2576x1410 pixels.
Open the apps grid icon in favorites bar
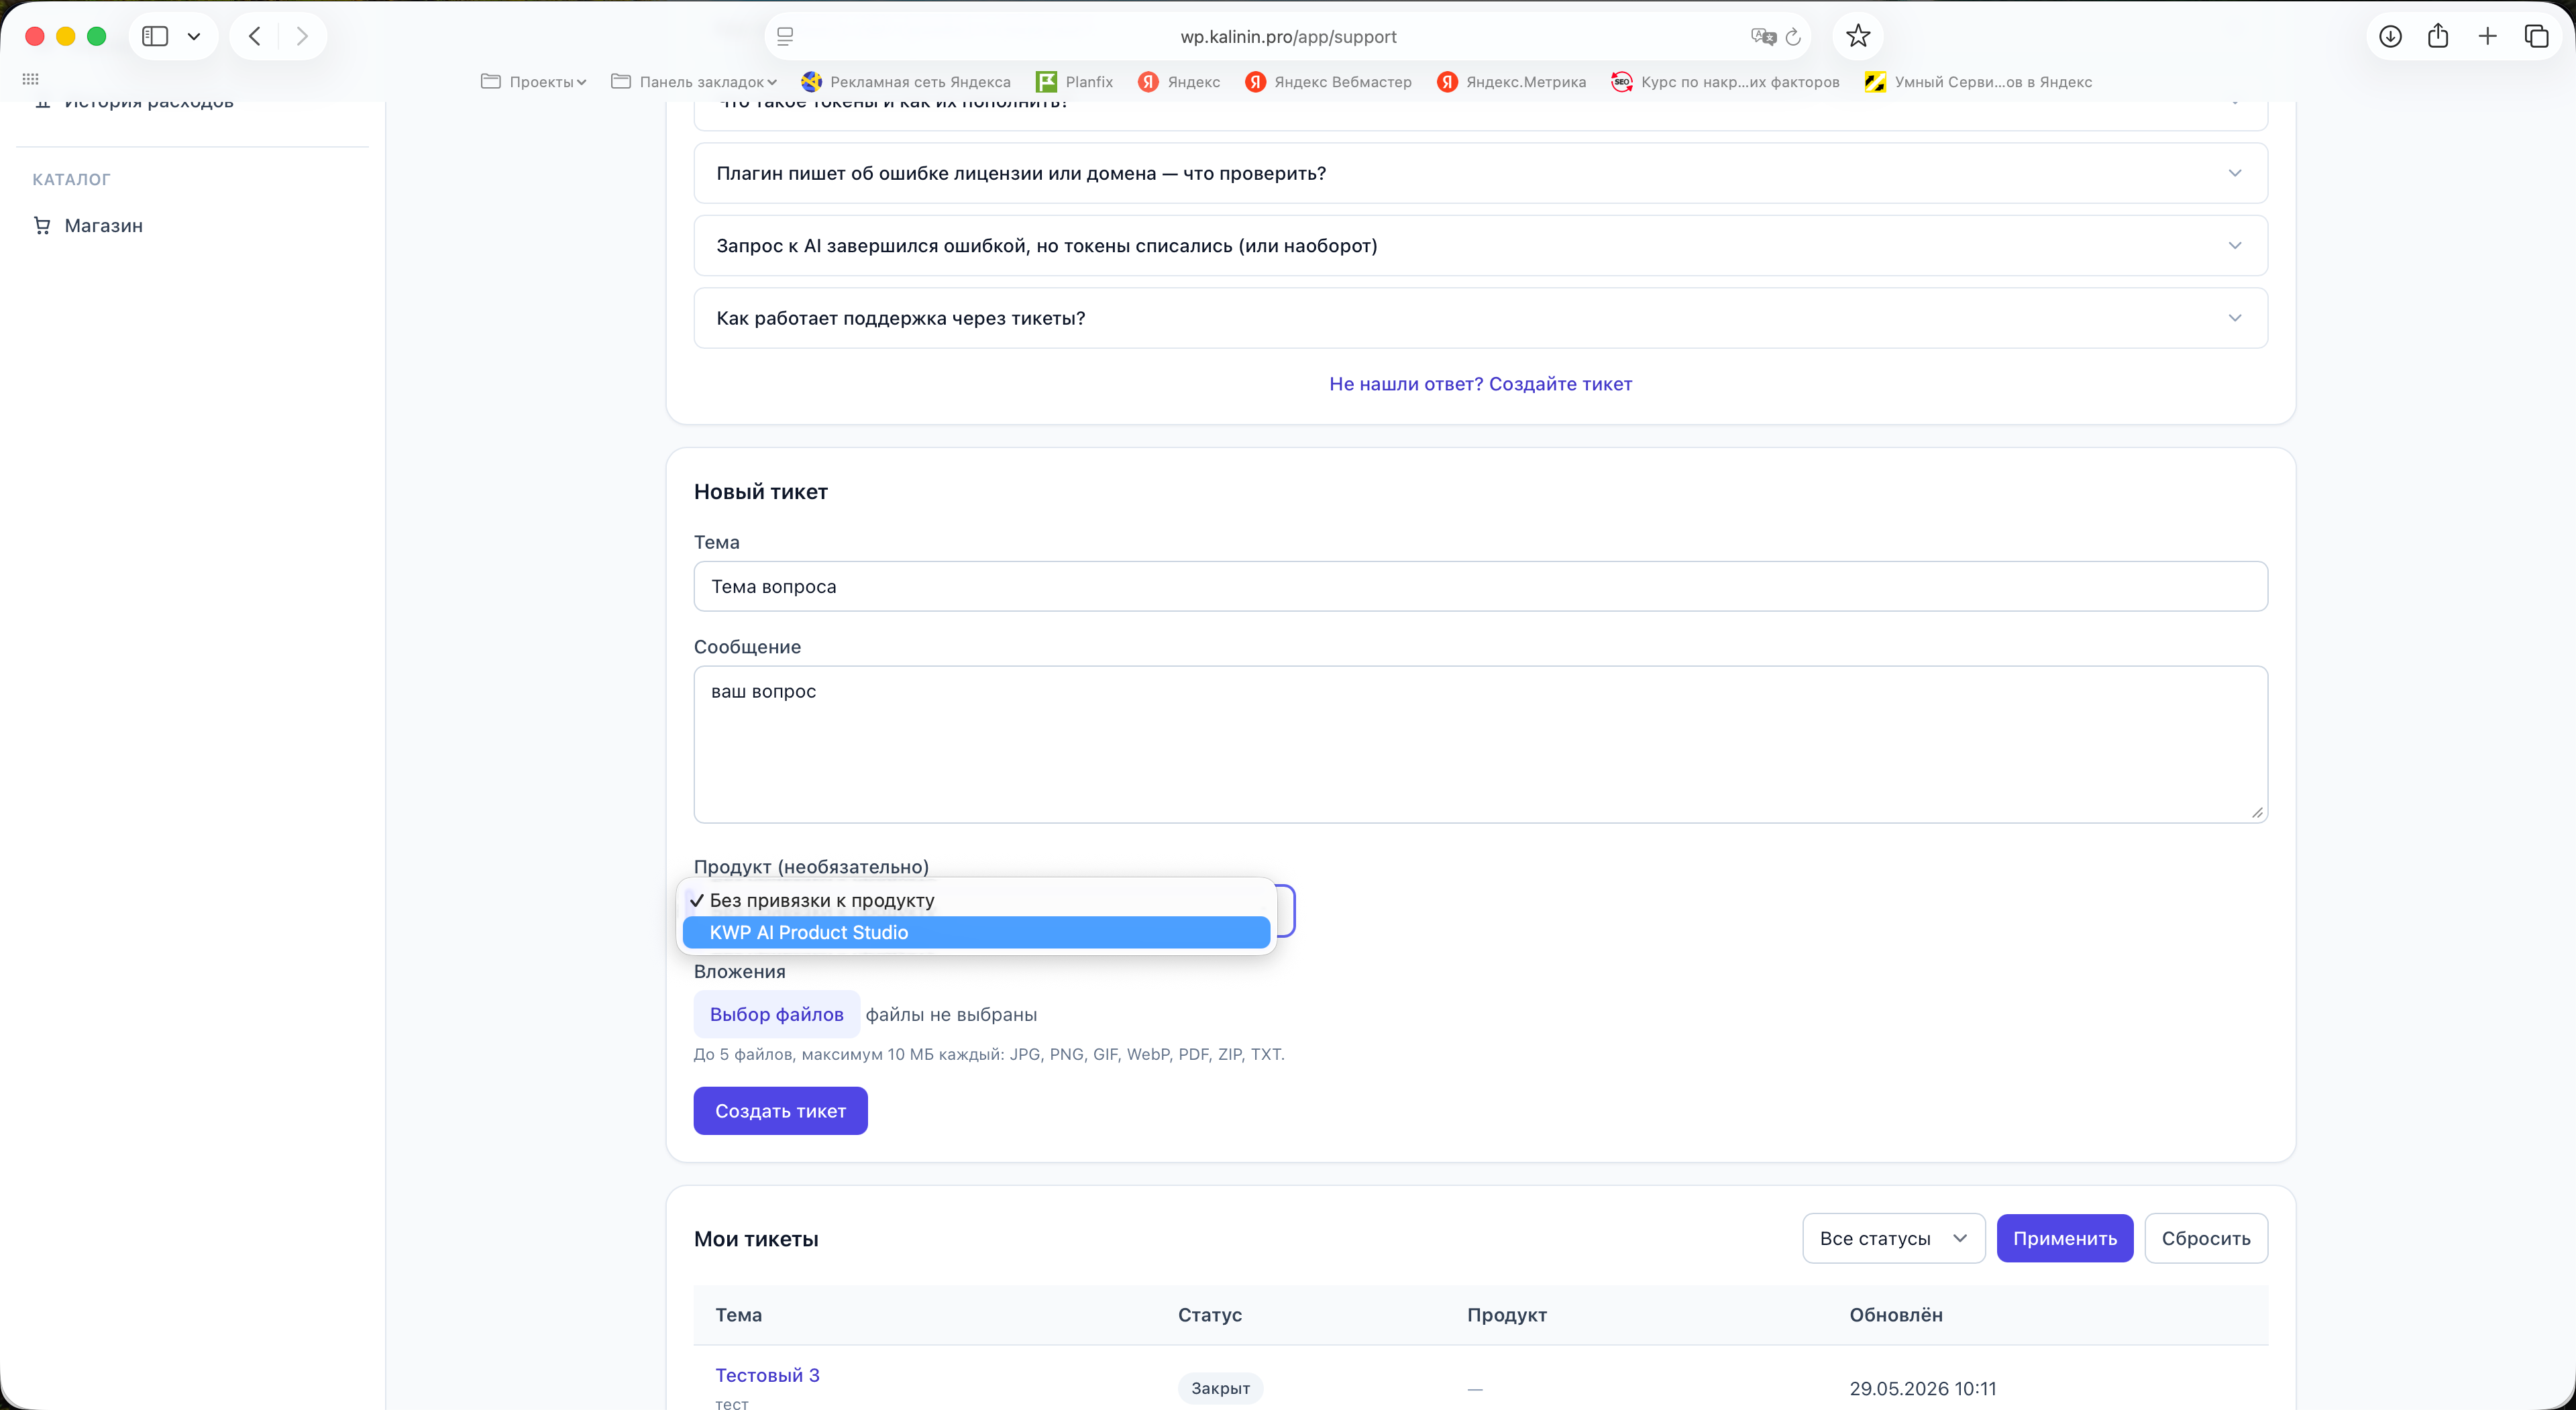click(31, 79)
